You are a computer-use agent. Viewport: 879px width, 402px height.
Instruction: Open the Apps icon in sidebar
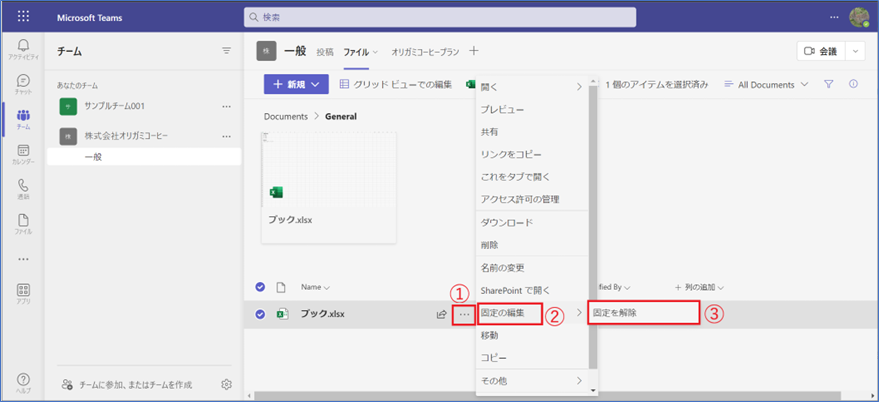(x=23, y=294)
